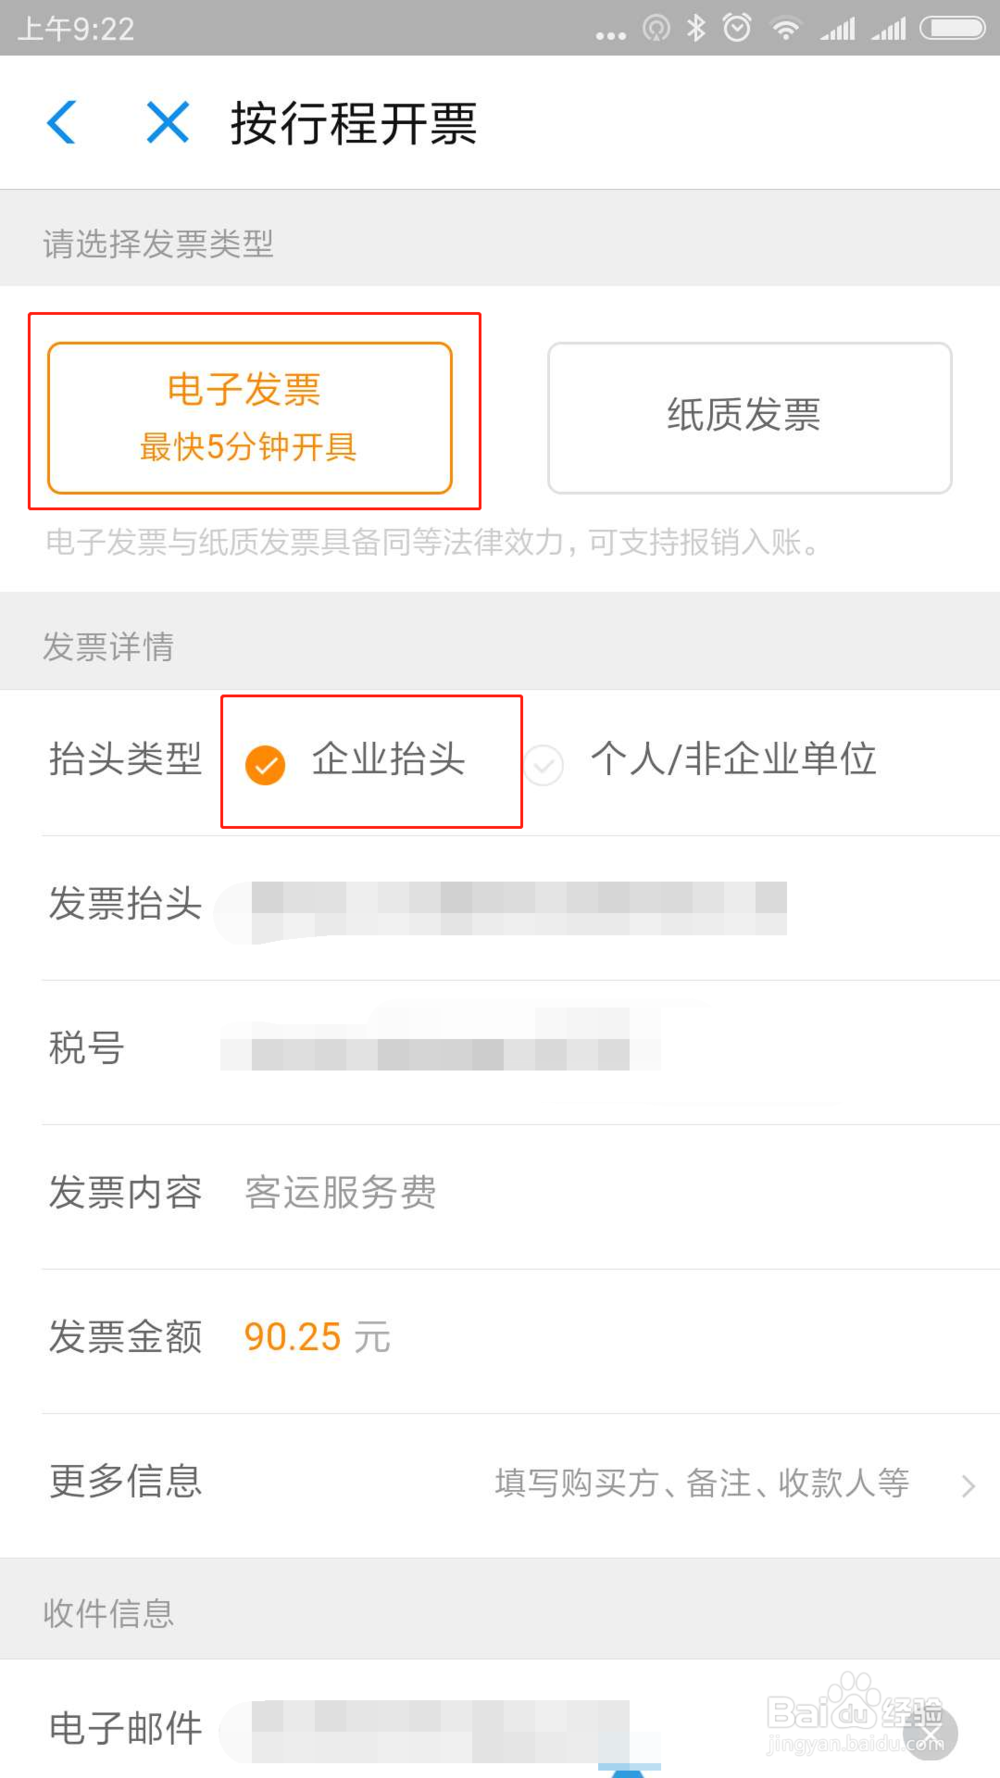Tap the battery indicator icon
Screen dimensions: 1000x1778
(953, 28)
